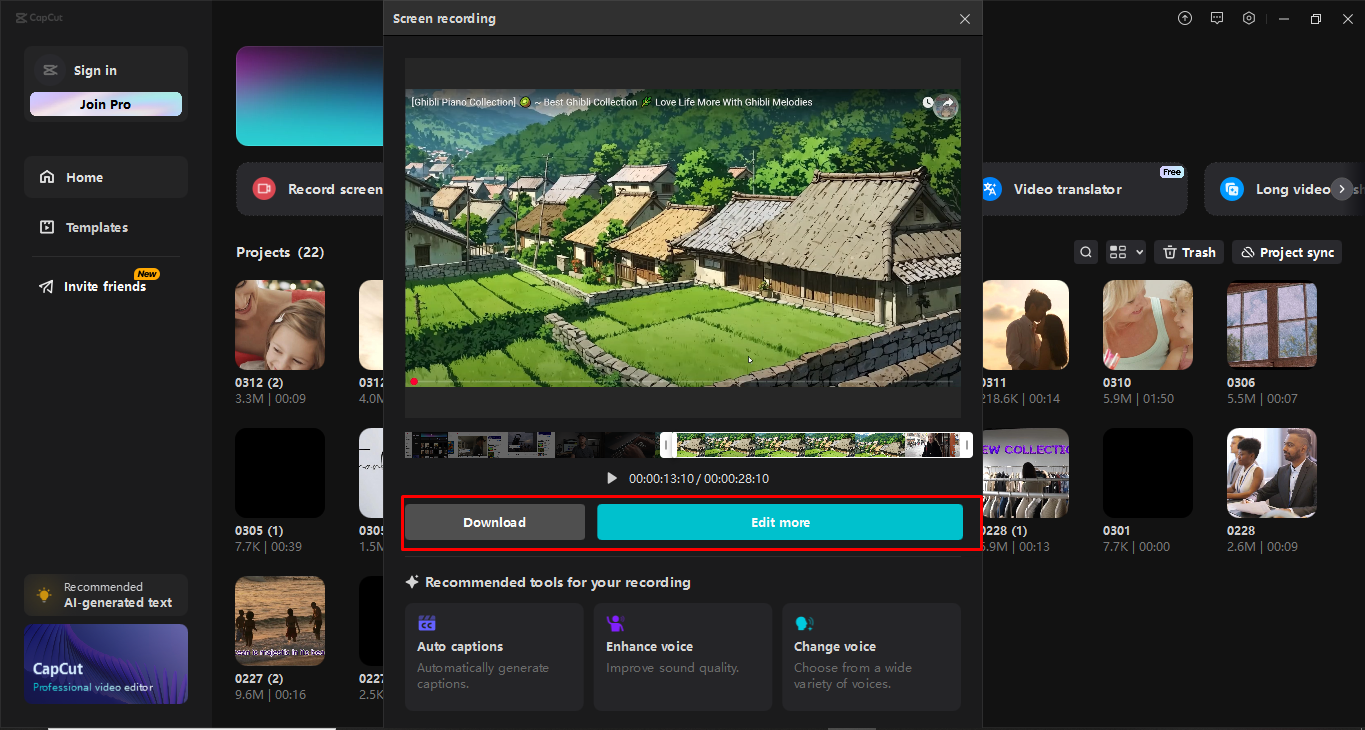
Task: Open project 0310 thumbnail
Action: pos(1147,324)
